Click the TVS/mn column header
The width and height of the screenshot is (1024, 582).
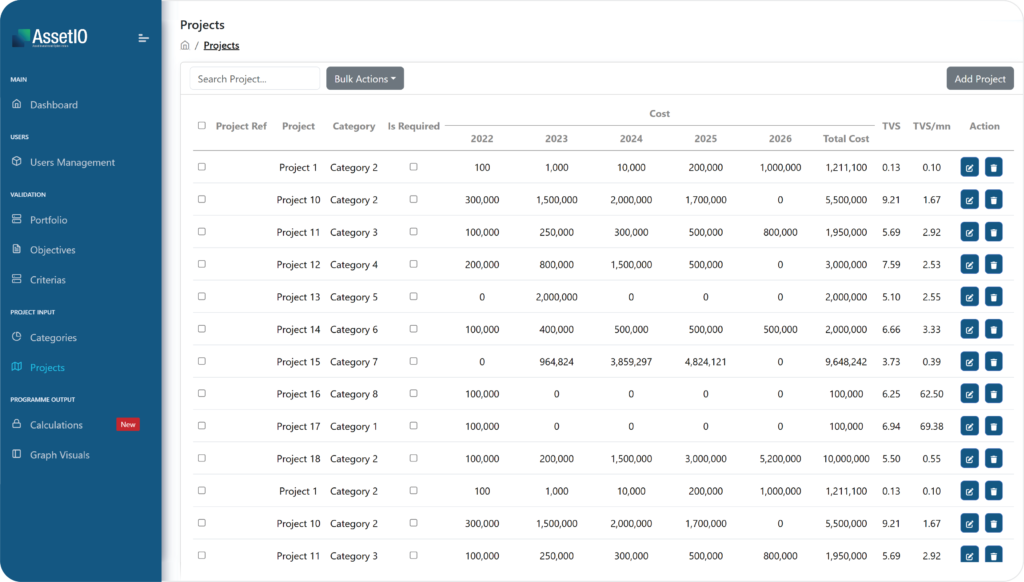tap(931, 126)
